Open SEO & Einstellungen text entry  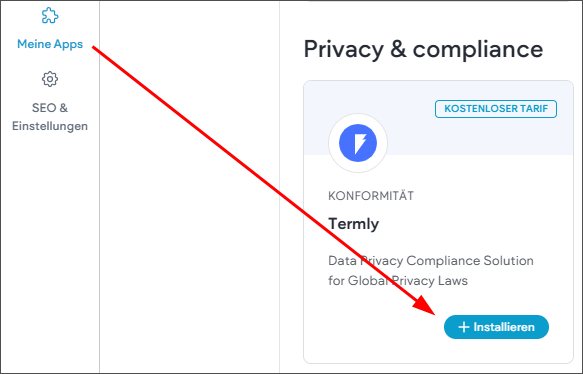(50, 117)
